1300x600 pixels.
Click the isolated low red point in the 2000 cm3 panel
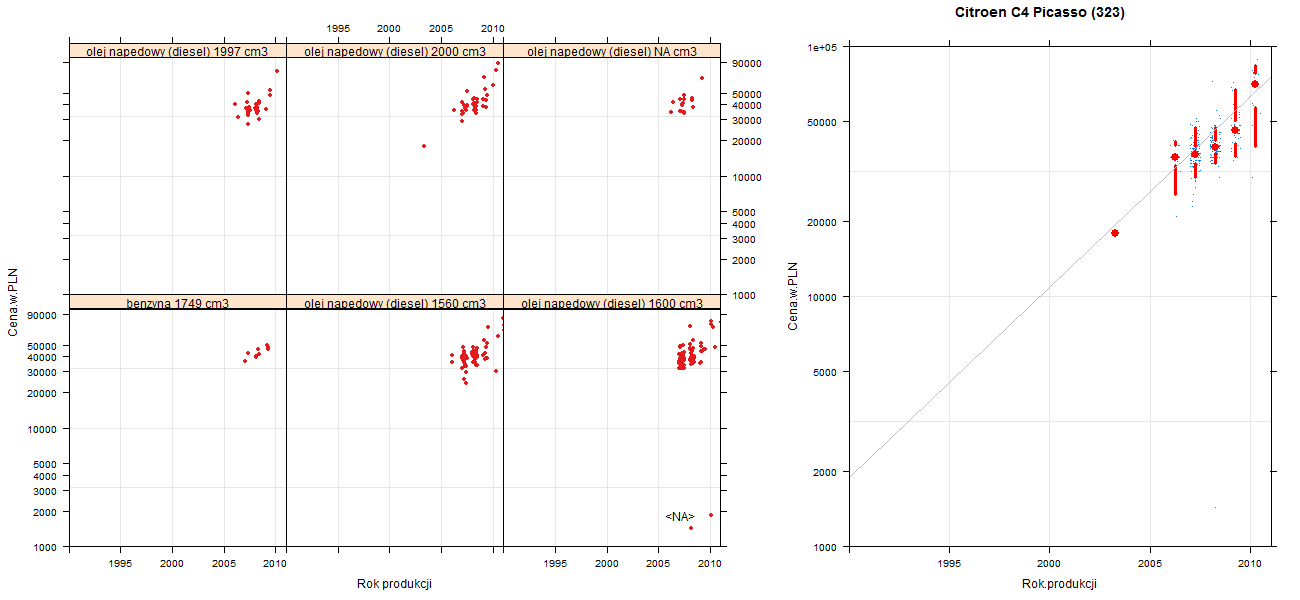424,146
